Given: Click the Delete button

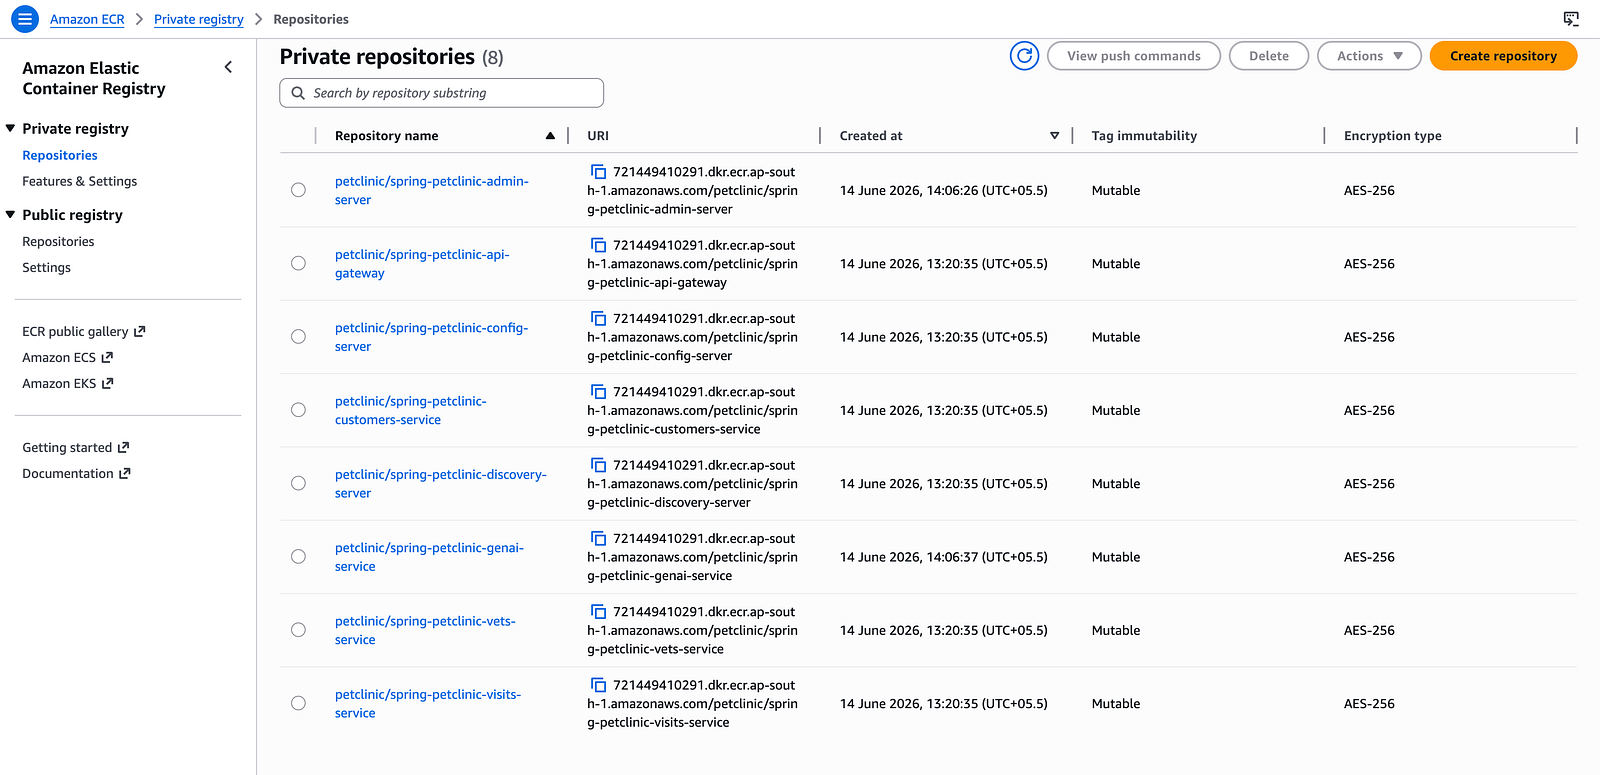Looking at the screenshot, I should [1269, 56].
